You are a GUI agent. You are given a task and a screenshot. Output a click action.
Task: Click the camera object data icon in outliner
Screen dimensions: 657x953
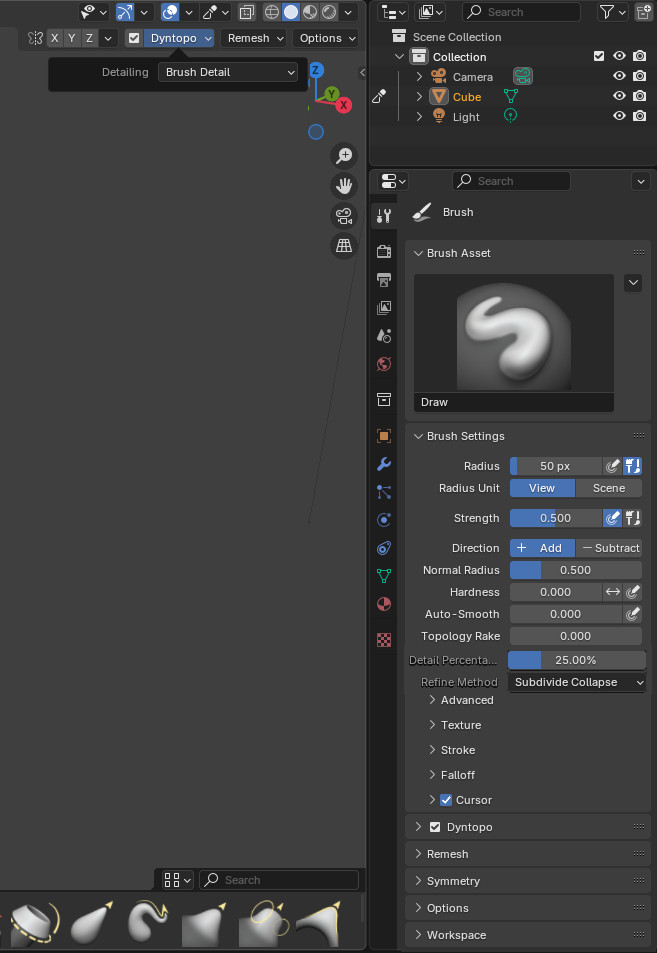pyautogui.click(x=523, y=77)
